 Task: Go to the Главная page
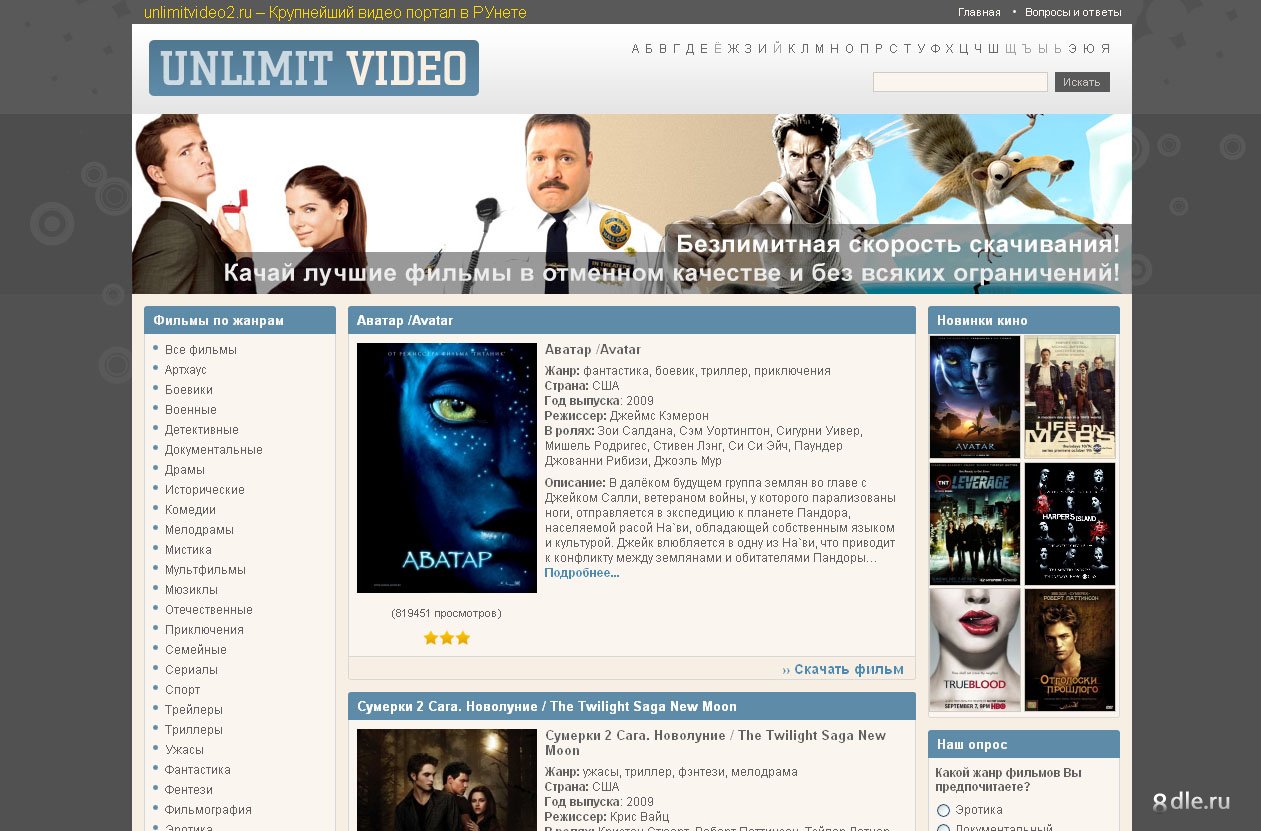pos(979,12)
